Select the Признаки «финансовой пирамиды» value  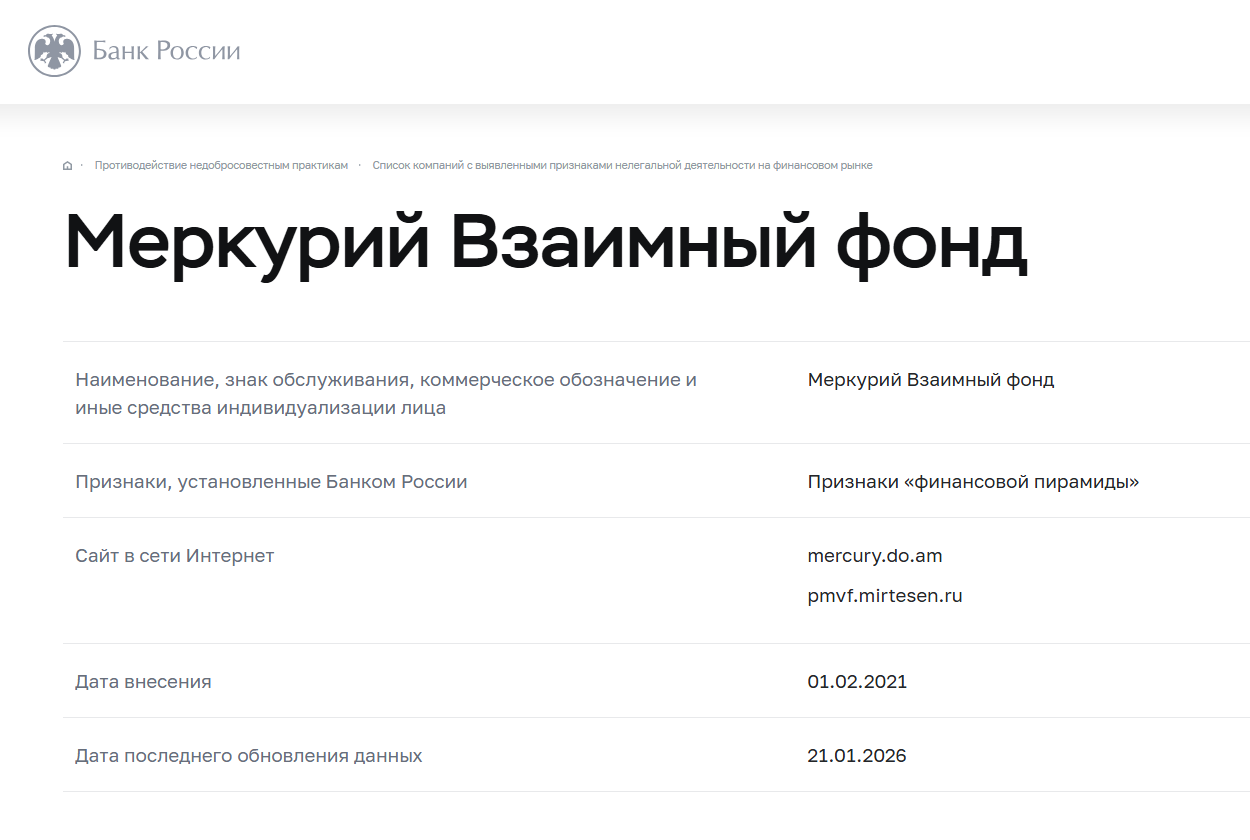974,482
